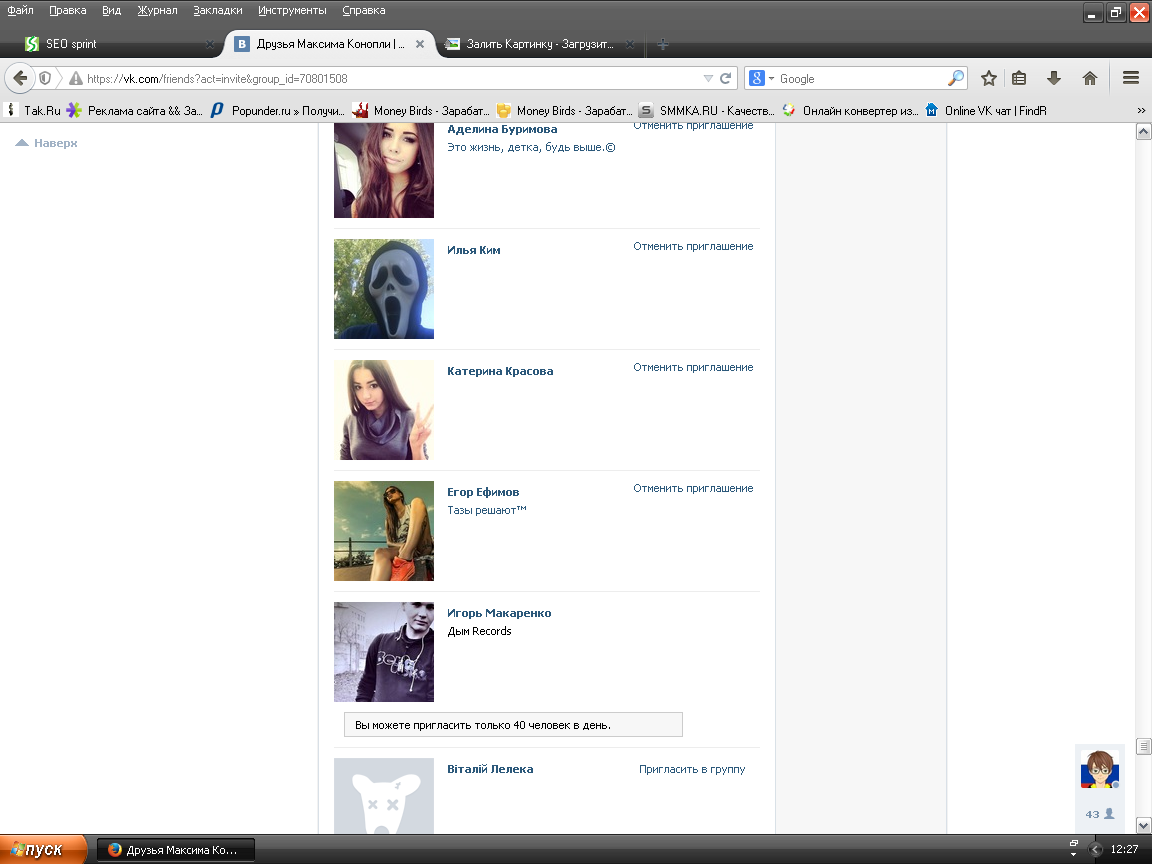
Task: Open the Файл menu
Action: tap(21, 10)
